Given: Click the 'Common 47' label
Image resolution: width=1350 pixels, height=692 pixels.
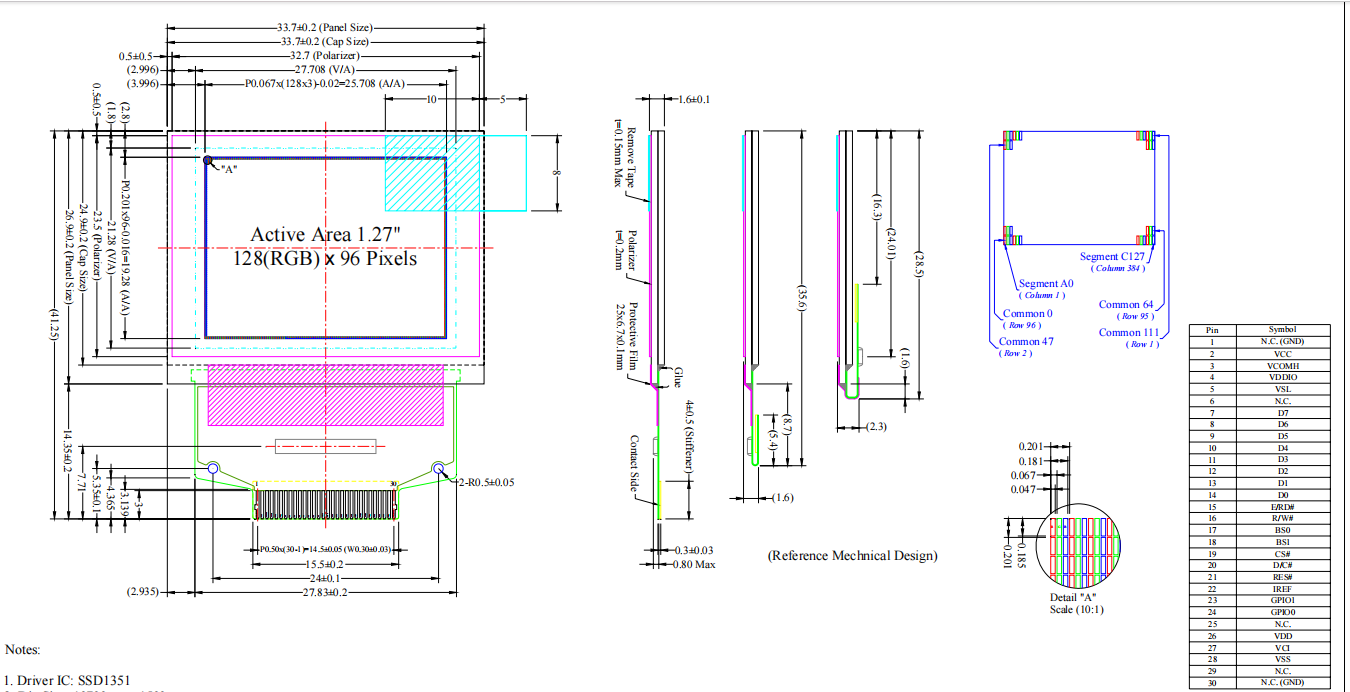Looking at the screenshot, I should (1026, 342).
